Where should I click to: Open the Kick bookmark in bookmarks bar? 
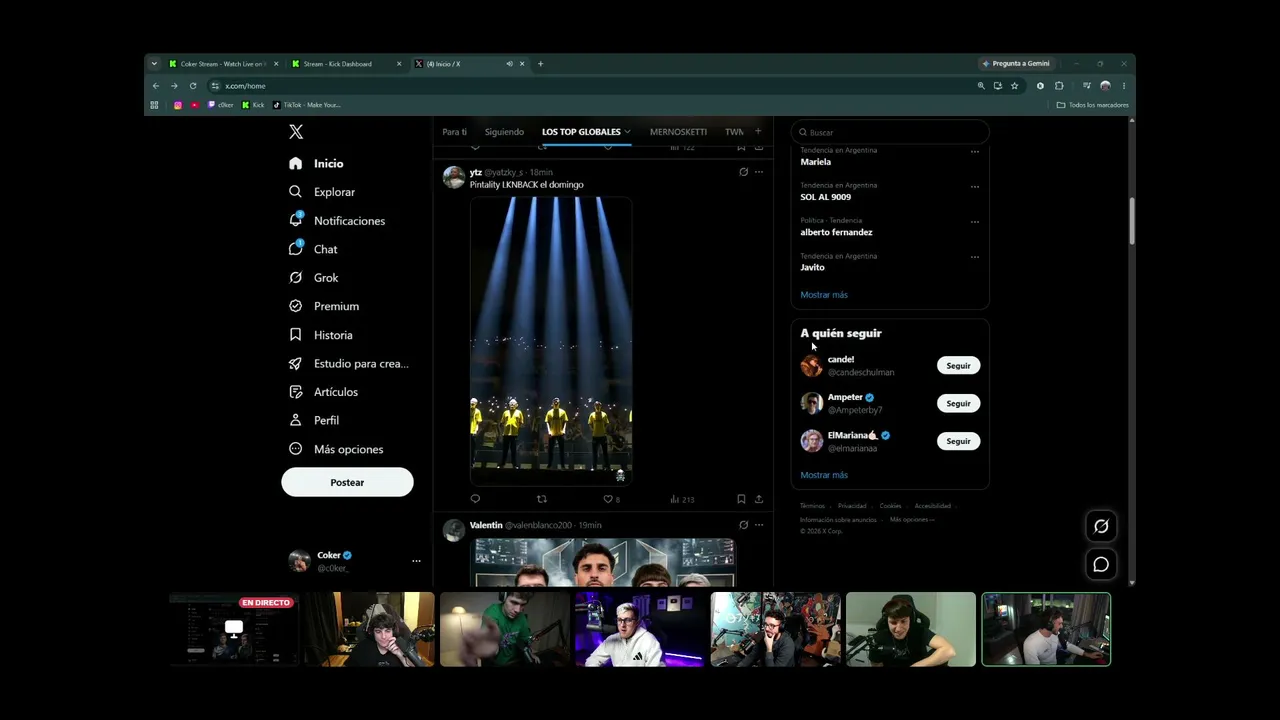(254, 105)
